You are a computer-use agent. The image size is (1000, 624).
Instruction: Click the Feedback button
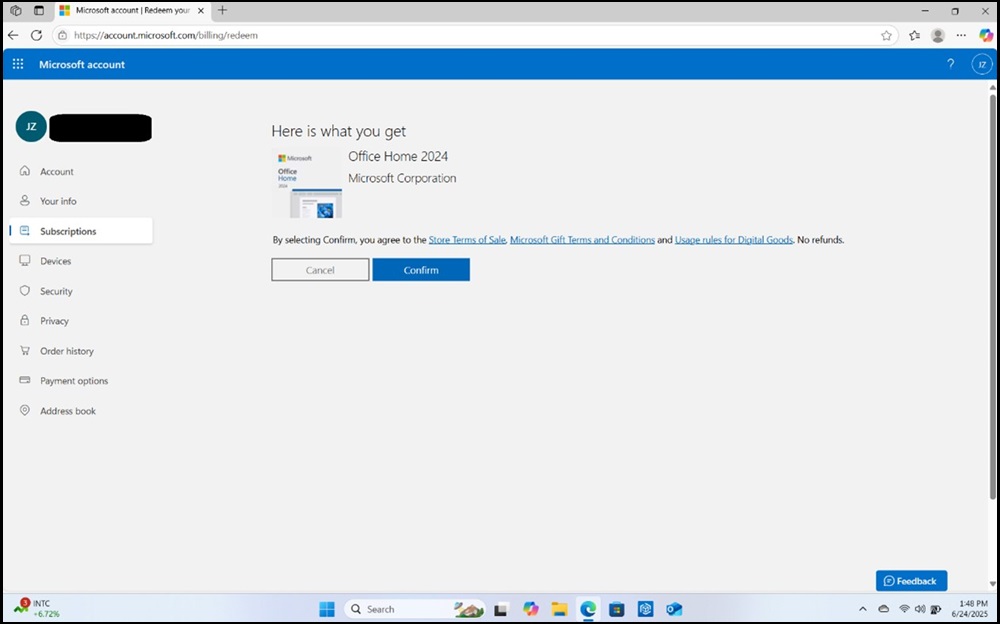911,580
